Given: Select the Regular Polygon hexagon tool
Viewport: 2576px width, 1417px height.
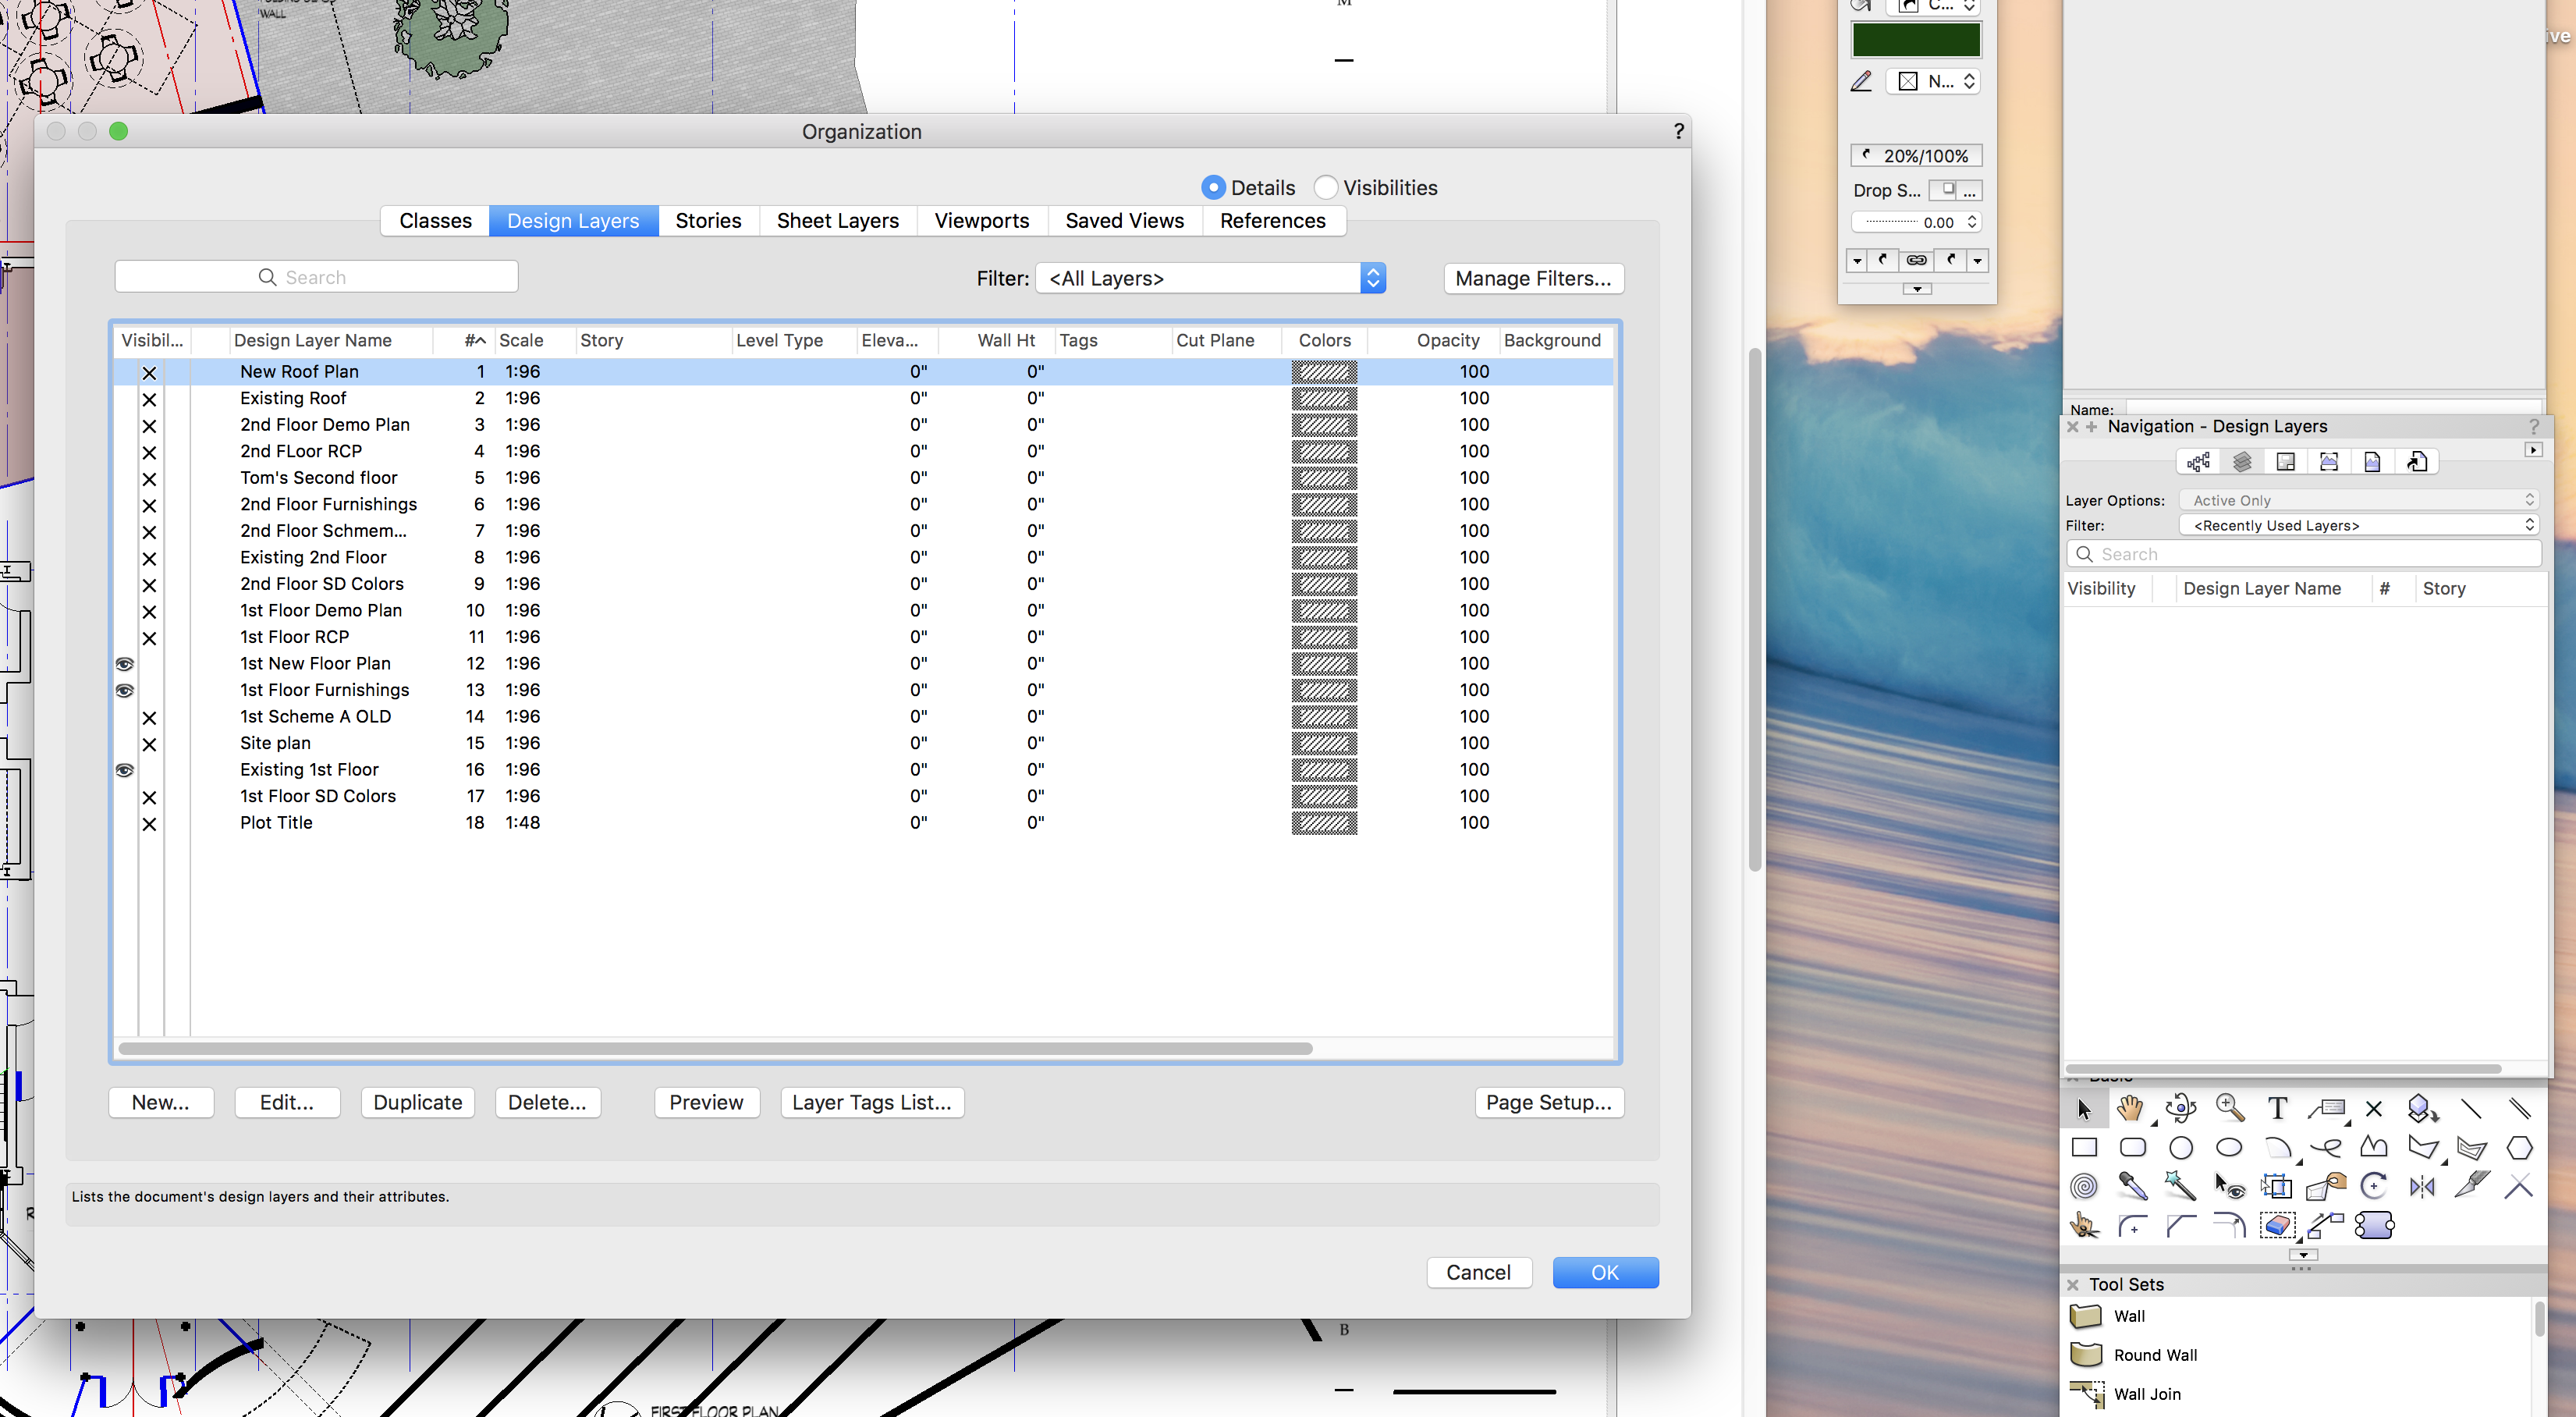Looking at the screenshot, I should point(2519,1147).
